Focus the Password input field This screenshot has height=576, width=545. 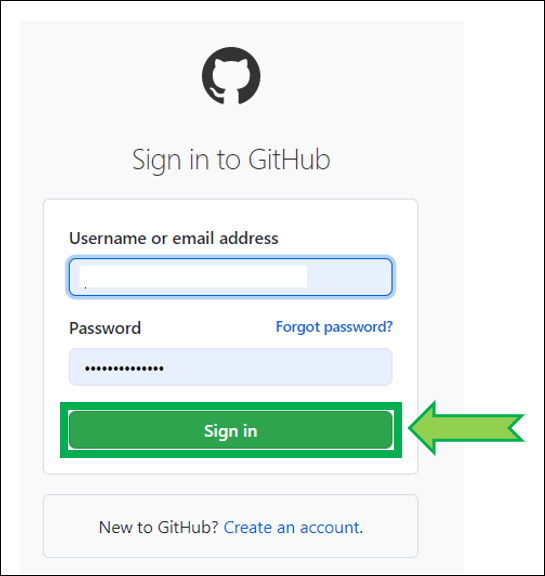[231, 367]
